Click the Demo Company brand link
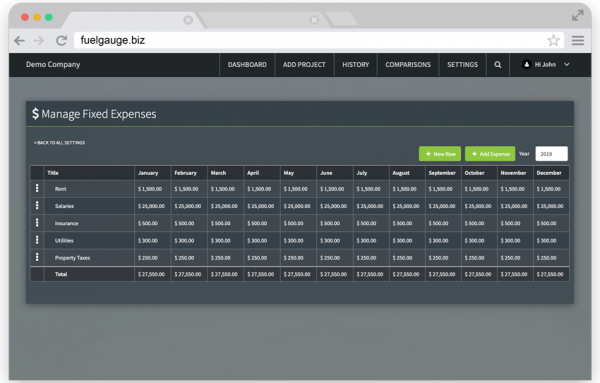This screenshot has width=600, height=383. point(53,65)
